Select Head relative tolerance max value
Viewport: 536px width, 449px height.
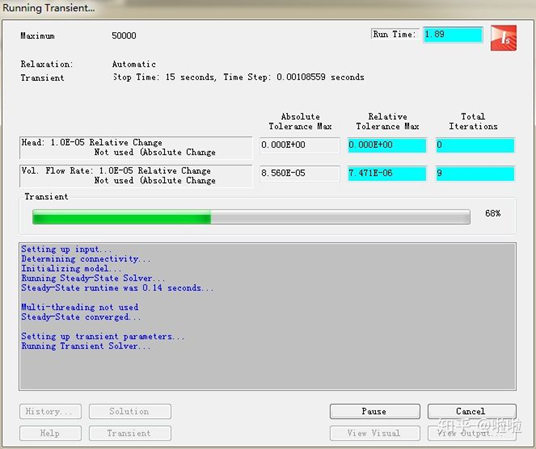pos(387,145)
